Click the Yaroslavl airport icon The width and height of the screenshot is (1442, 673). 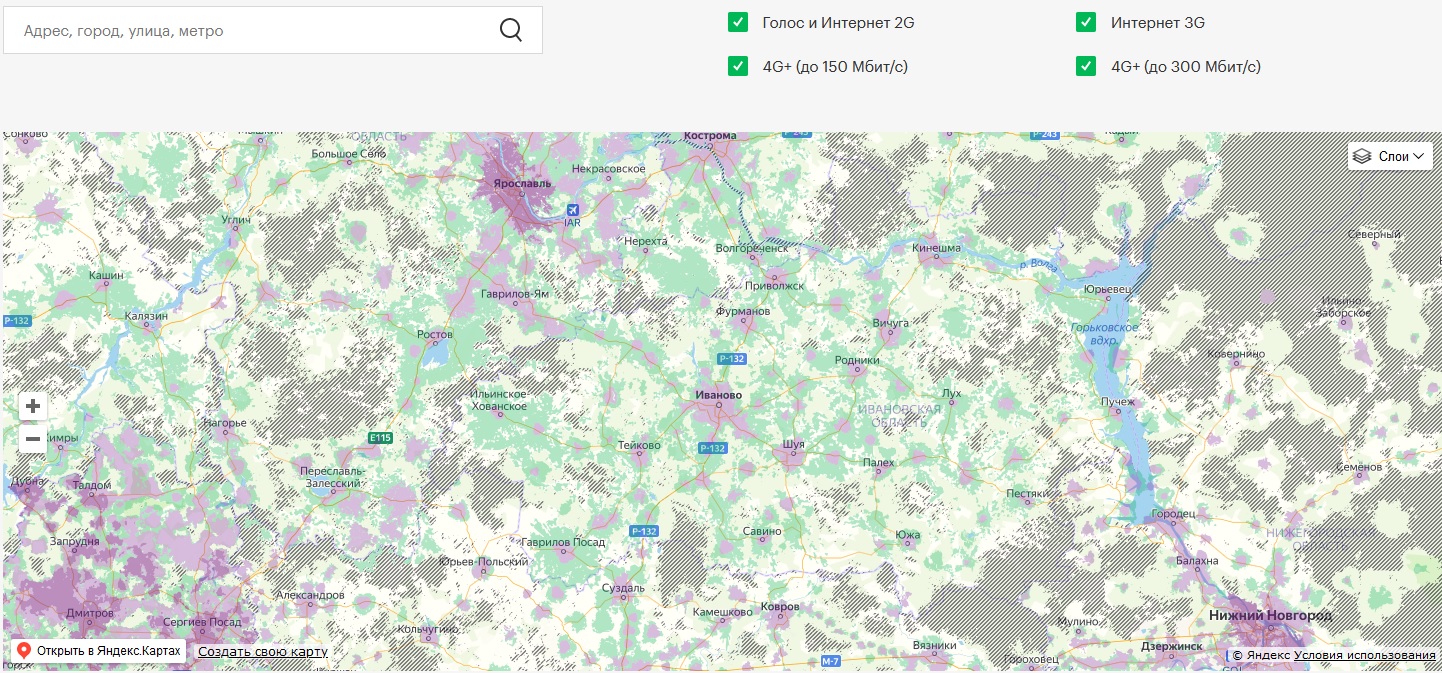572,209
